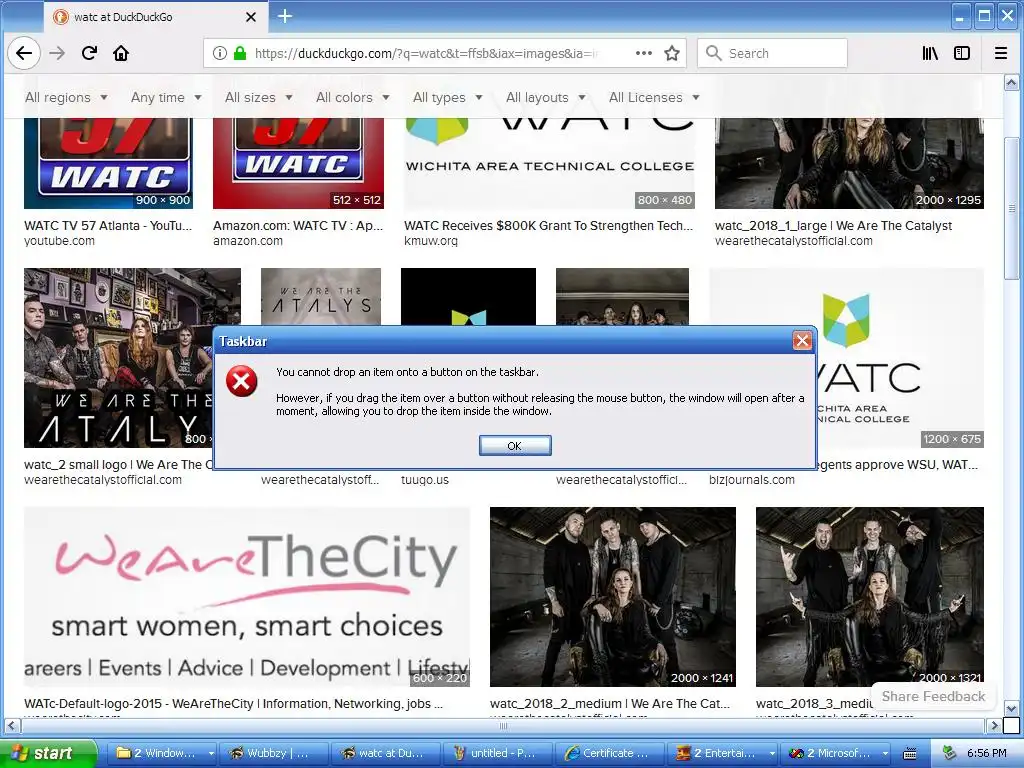Open the WATC TV 57 Atlanta thumbnail
Viewport: 1024px width, 768px height.
[x=108, y=163]
